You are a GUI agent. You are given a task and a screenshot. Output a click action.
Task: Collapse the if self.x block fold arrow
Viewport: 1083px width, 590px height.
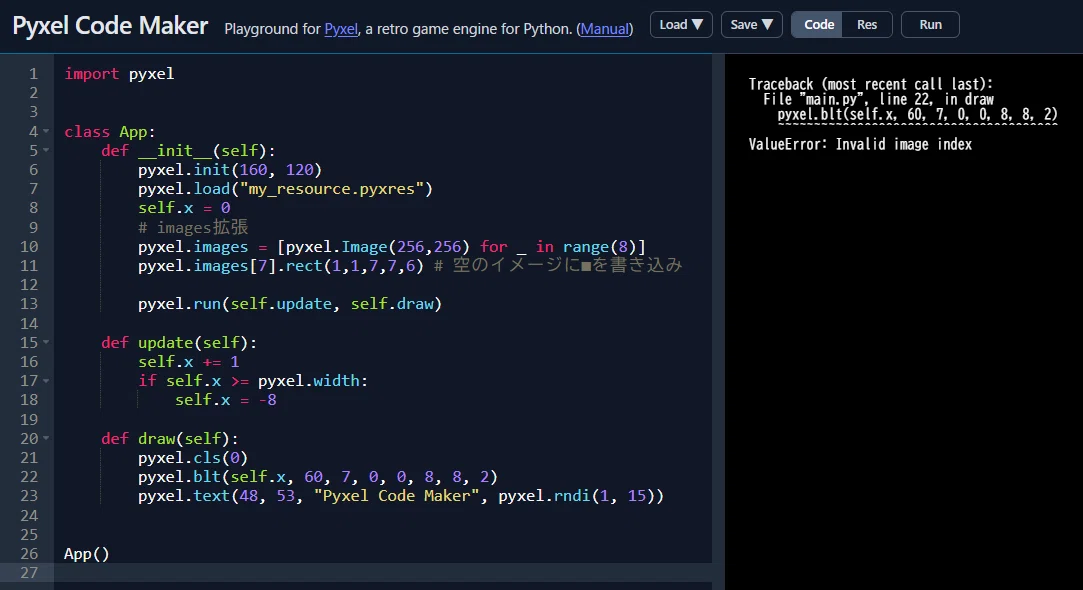[46, 381]
